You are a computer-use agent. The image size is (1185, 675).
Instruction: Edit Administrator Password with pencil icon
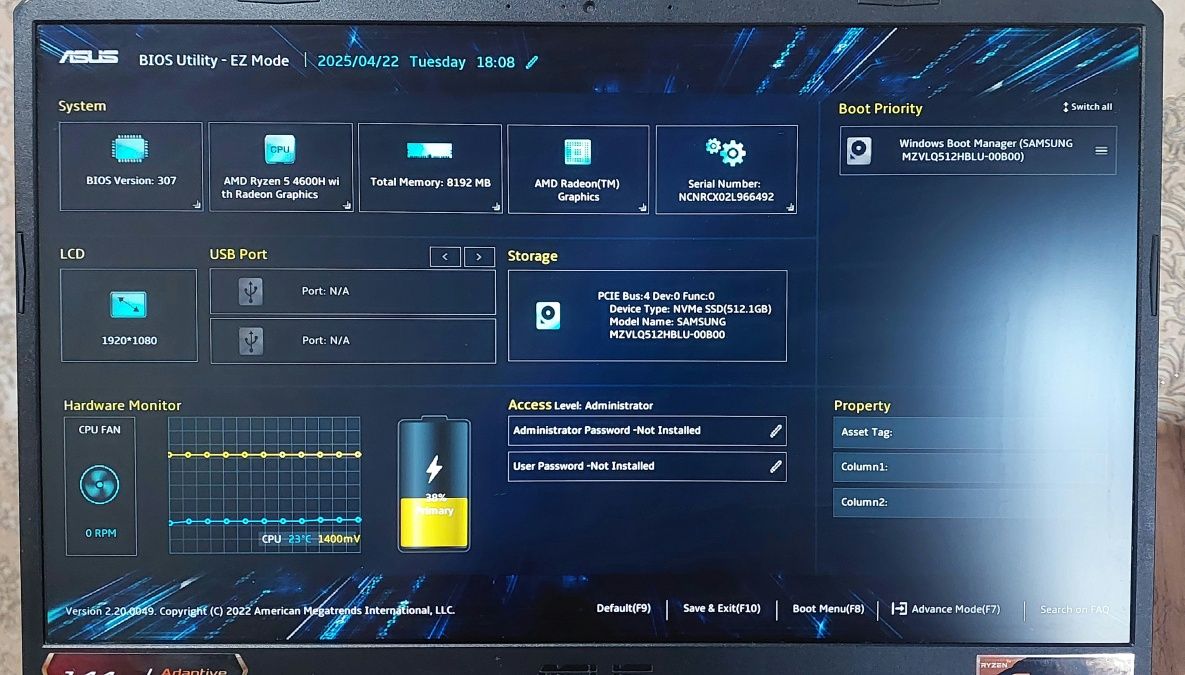(775, 431)
